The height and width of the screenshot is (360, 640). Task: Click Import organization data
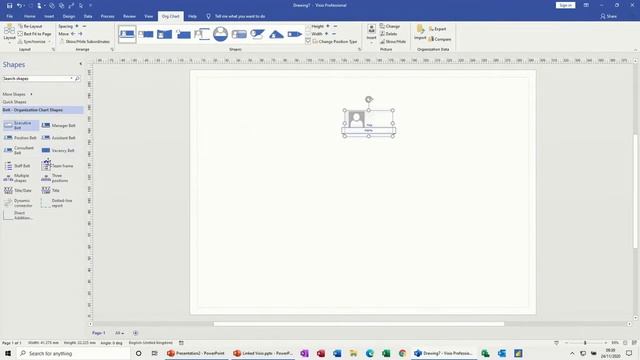[420, 33]
